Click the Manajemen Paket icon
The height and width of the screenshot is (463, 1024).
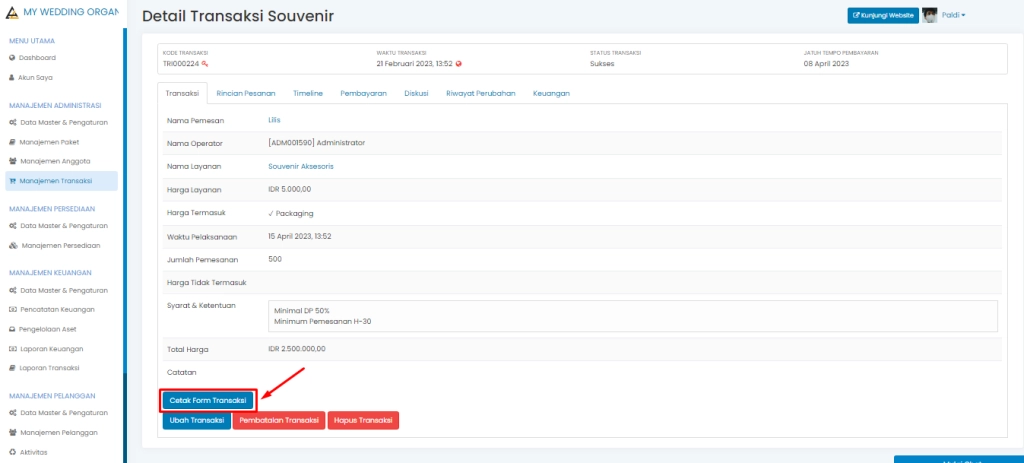[x=12, y=142]
